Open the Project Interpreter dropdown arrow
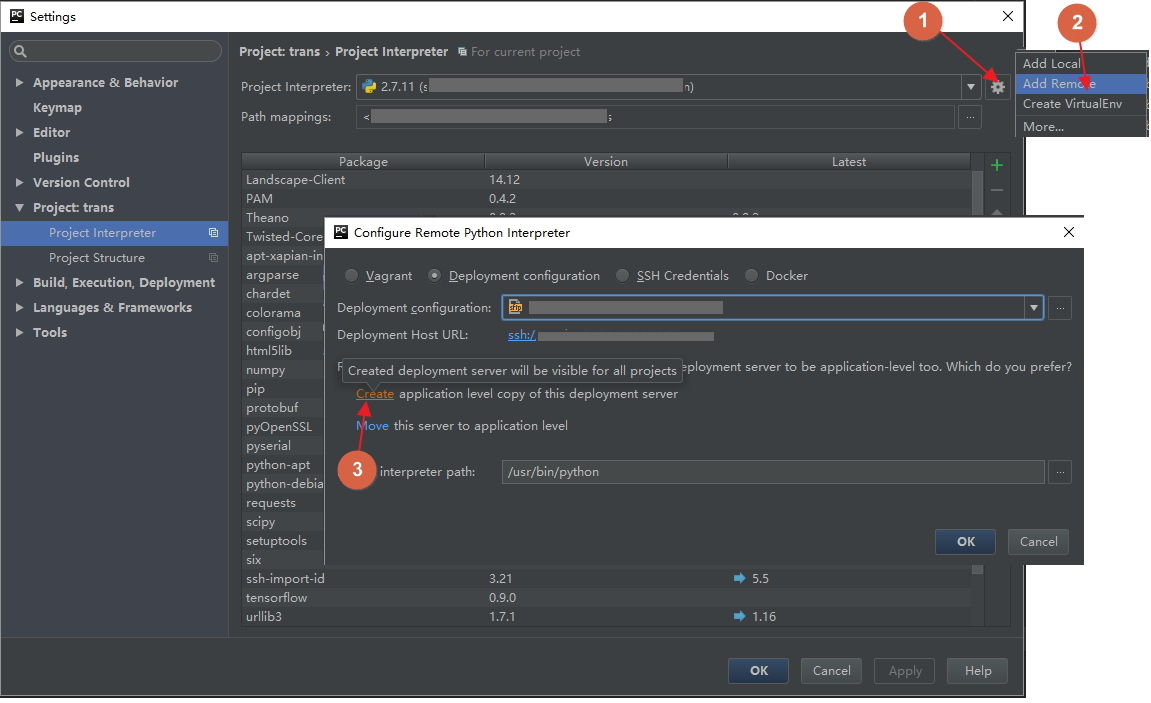 coord(970,87)
